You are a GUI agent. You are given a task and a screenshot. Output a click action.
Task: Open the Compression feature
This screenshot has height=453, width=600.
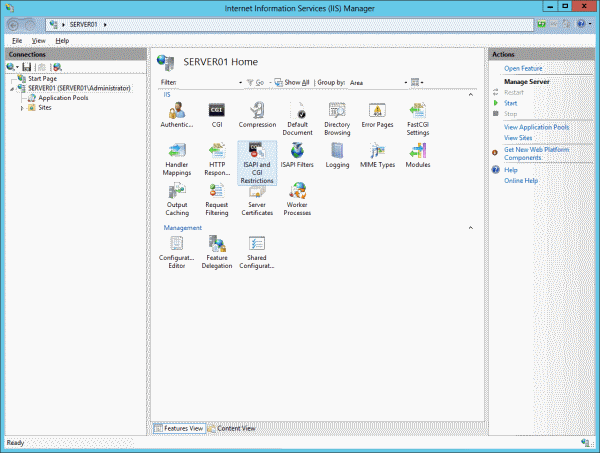point(257,115)
